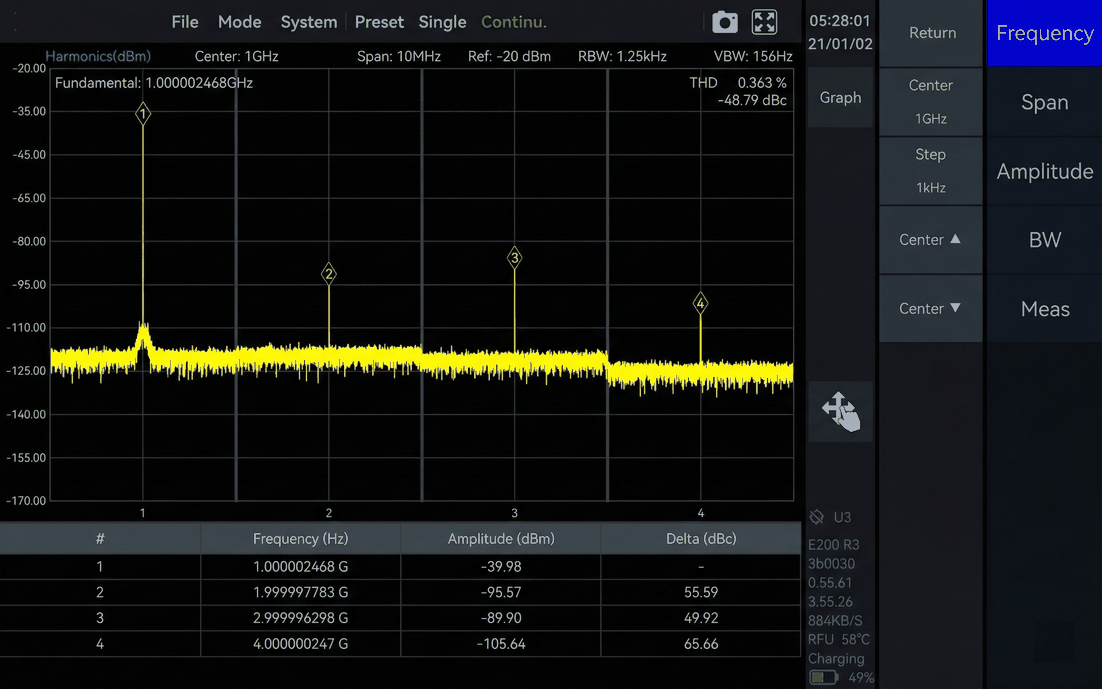Click the Preset menu item
The width and height of the screenshot is (1102, 689).
tap(379, 22)
